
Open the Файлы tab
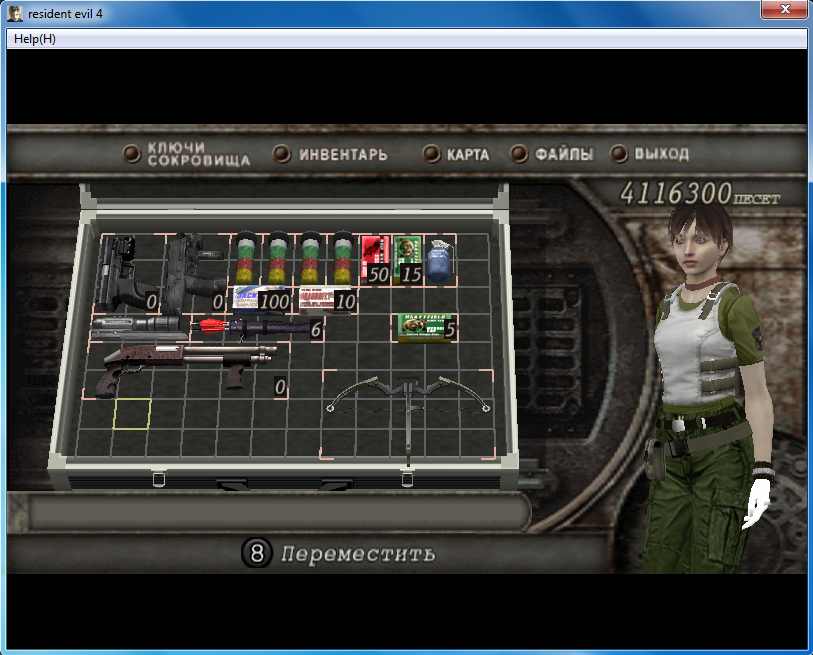coord(551,154)
